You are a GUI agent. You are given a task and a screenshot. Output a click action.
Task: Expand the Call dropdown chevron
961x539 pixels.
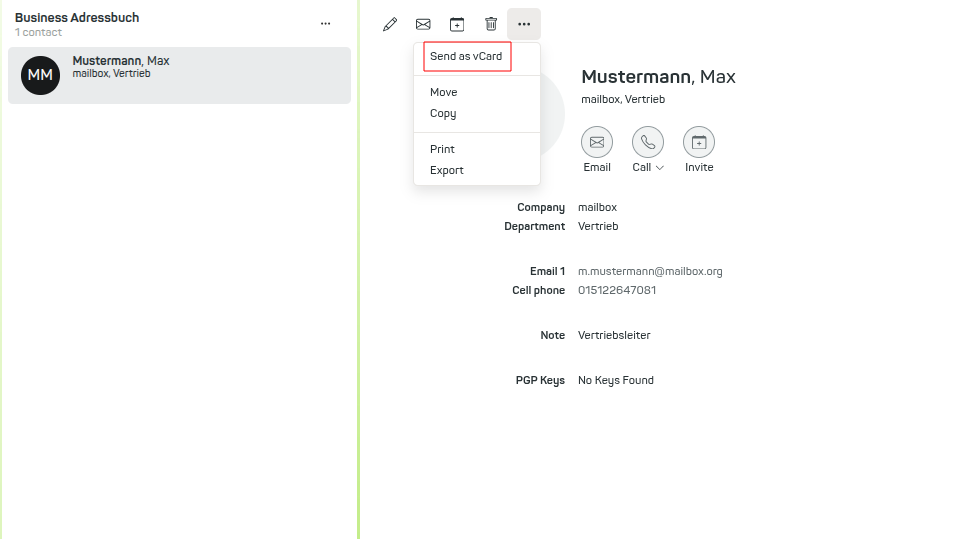(x=659, y=168)
